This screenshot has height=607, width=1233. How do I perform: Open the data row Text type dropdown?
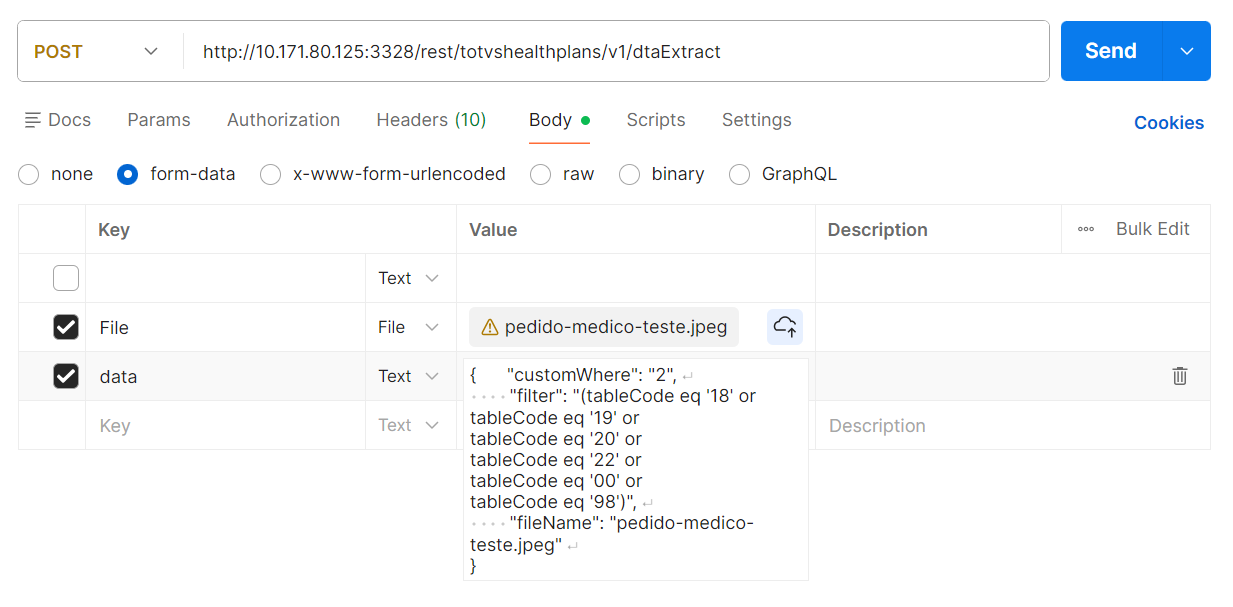(409, 376)
